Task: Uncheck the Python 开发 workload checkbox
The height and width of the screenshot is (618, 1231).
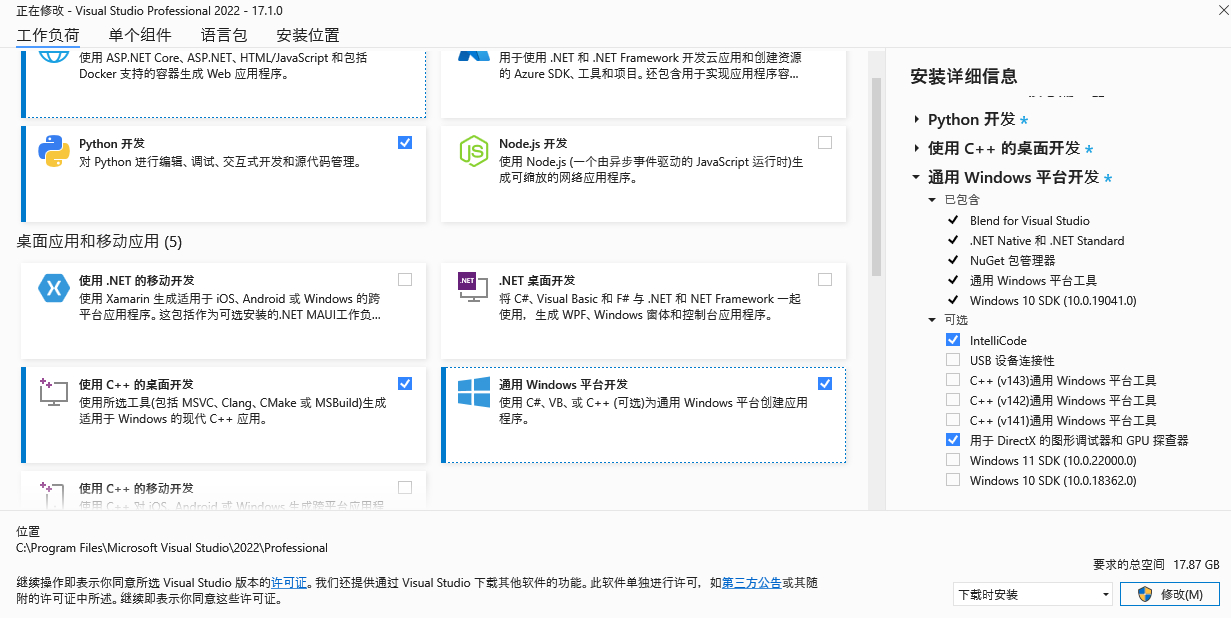Action: click(x=405, y=143)
